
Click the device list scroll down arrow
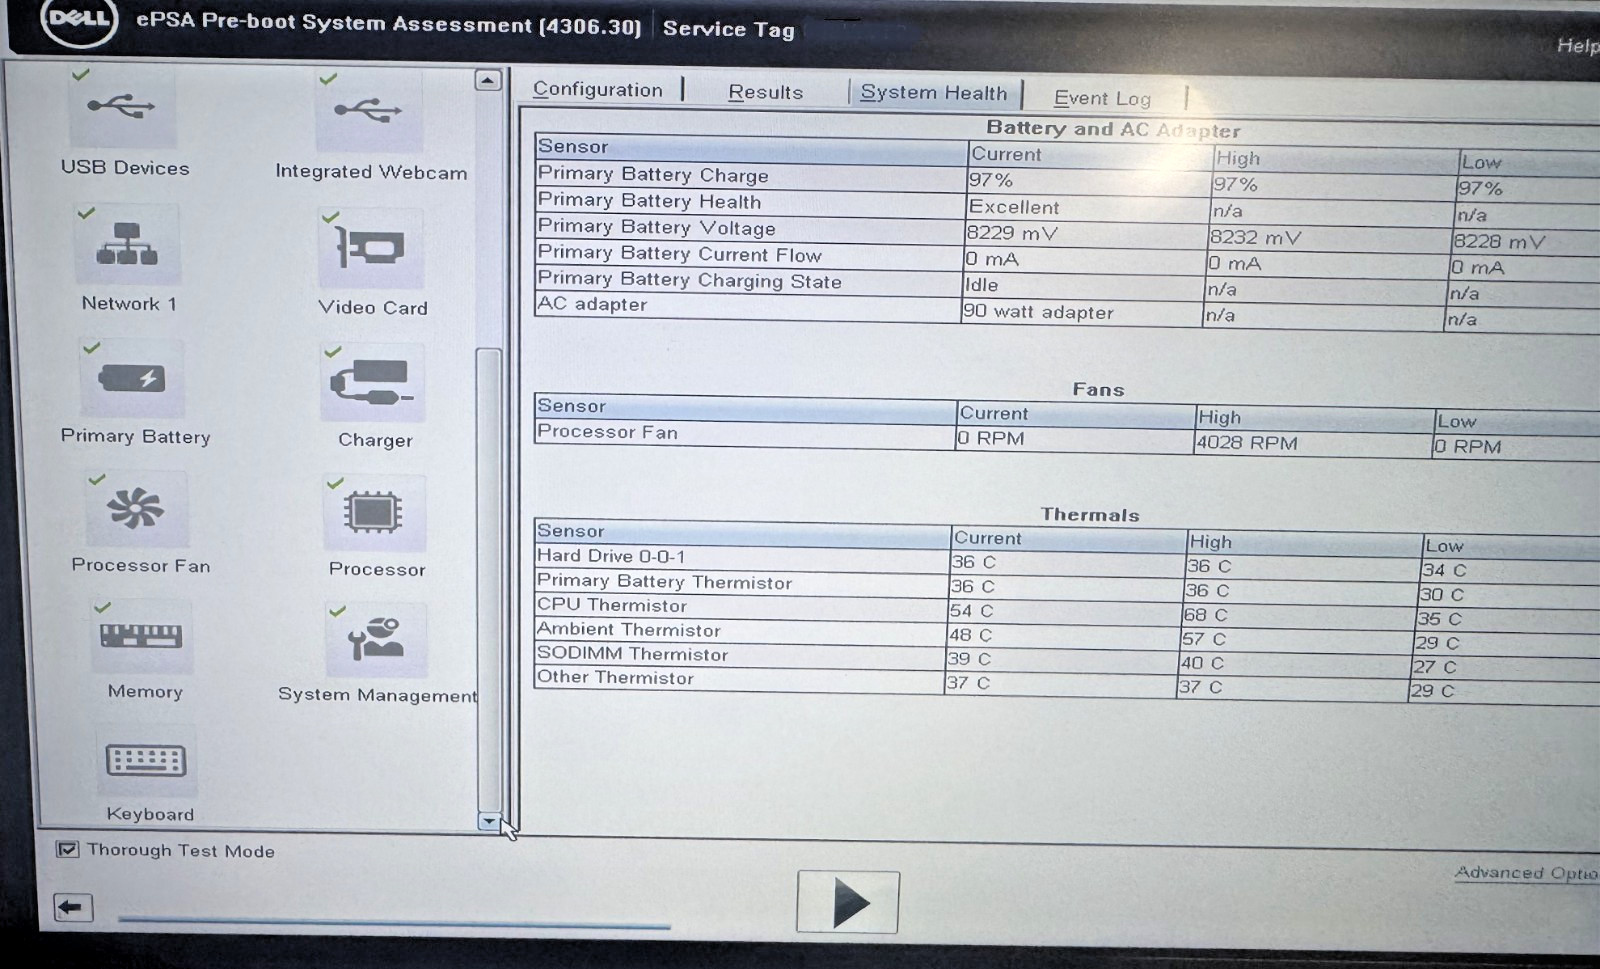[x=489, y=821]
